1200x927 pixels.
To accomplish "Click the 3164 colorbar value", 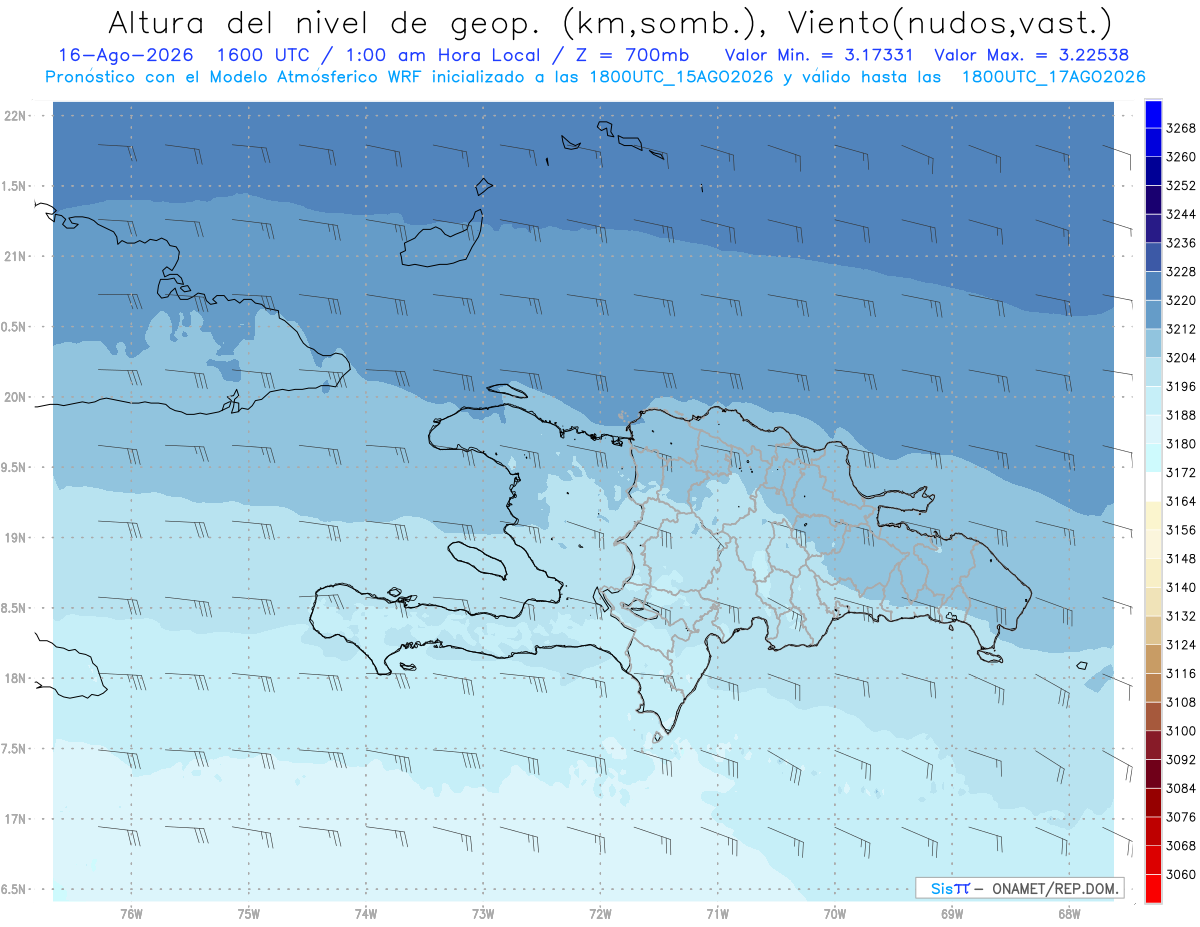I will 1180,501.
